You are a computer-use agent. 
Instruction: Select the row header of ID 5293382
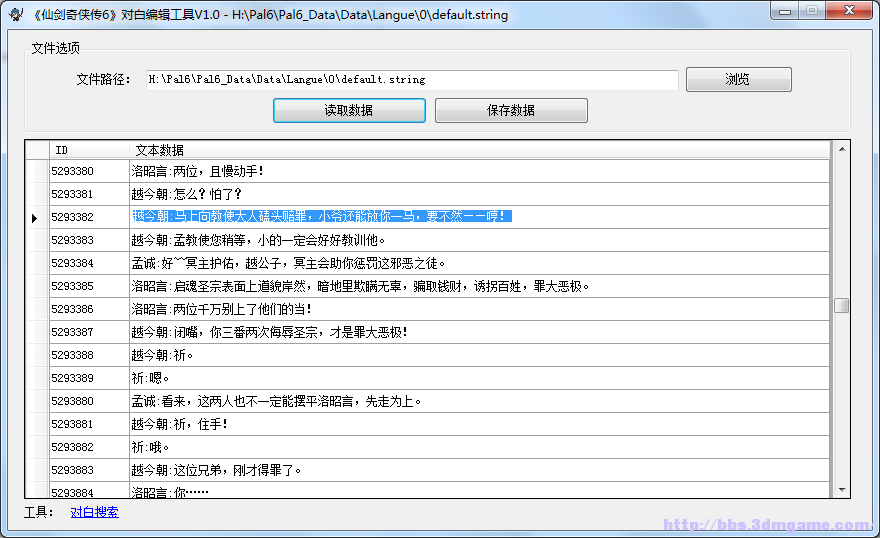(37, 217)
